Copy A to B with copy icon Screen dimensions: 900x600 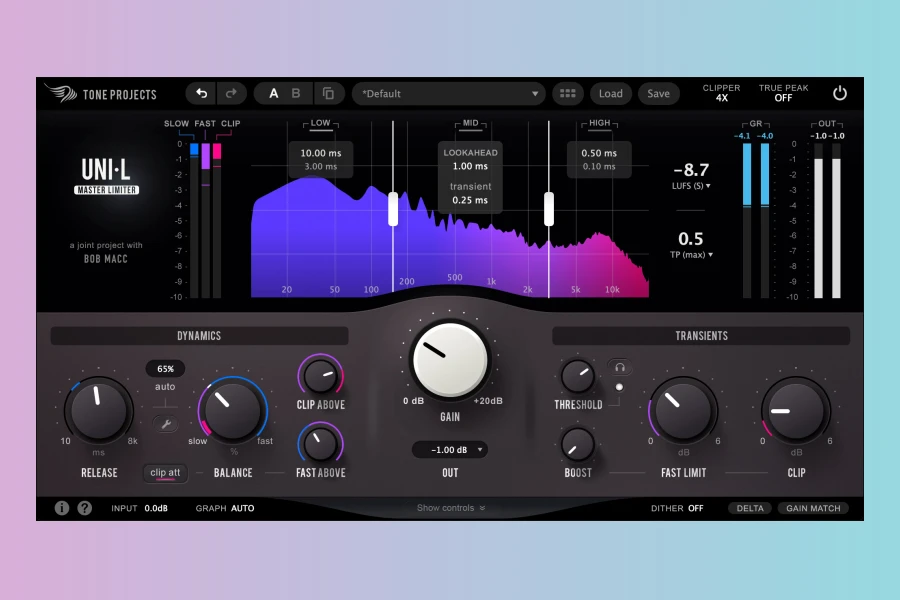coord(328,94)
